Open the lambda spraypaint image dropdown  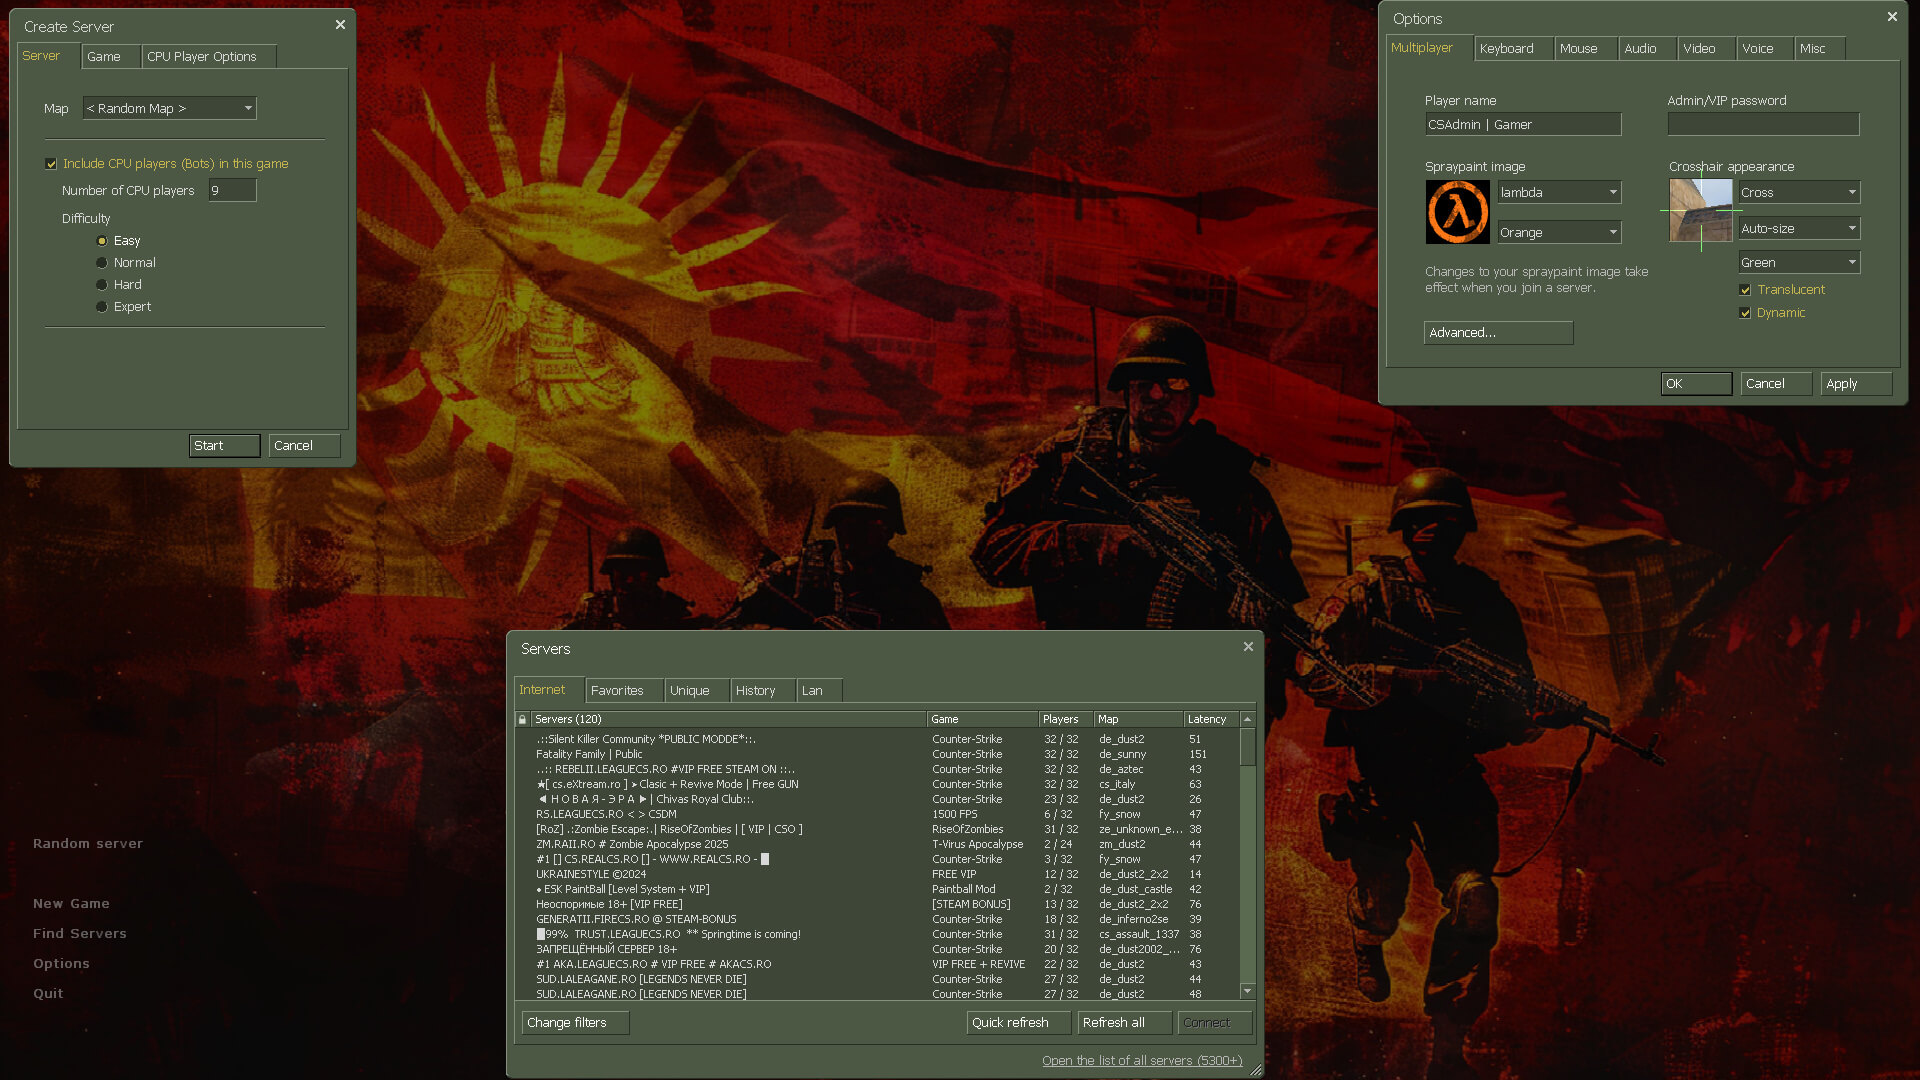coord(1559,192)
